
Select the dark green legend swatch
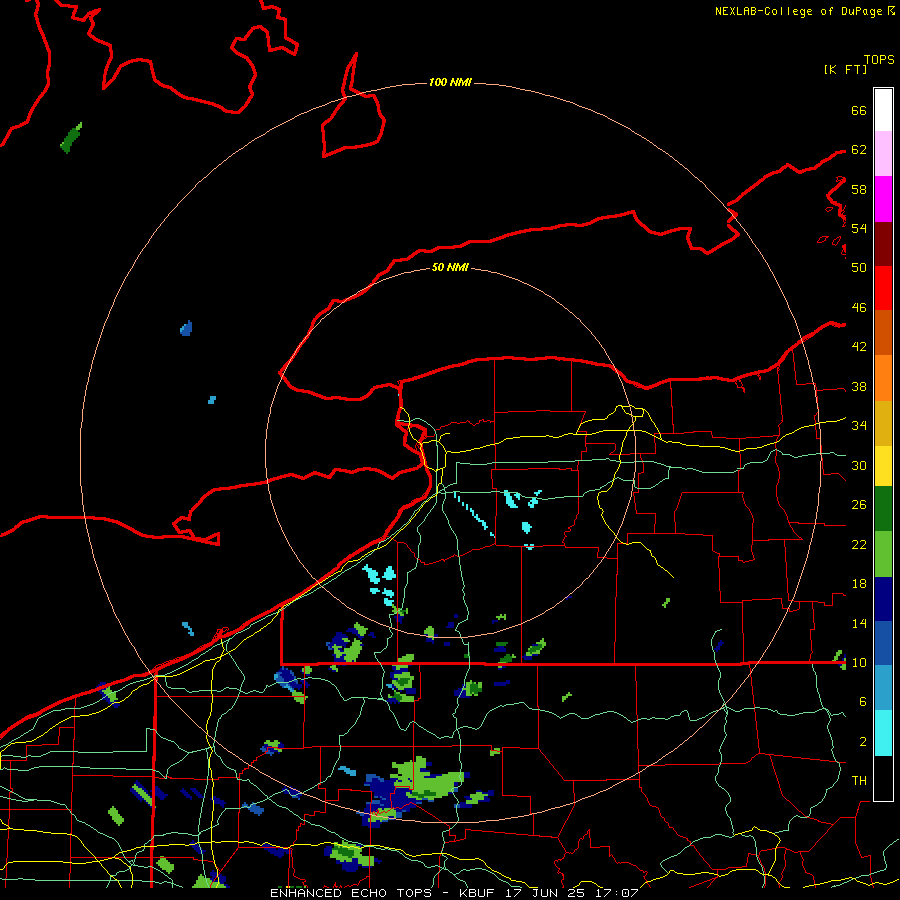883,509
